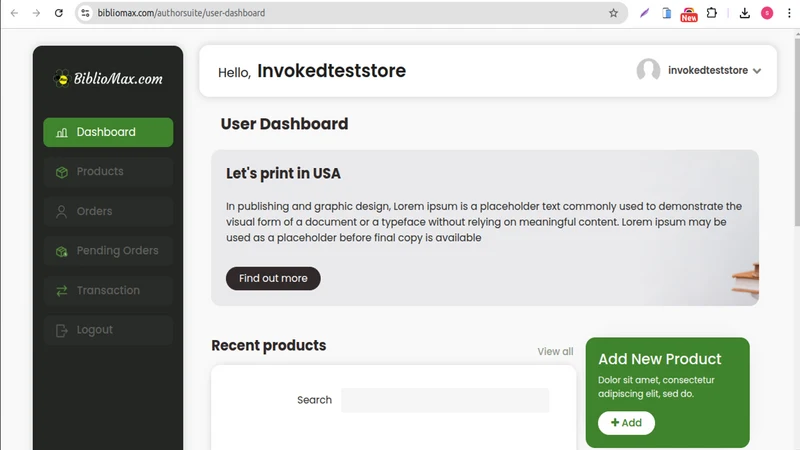Click the Add New Product heading
This screenshot has width=800, height=450.
coord(660,359)
